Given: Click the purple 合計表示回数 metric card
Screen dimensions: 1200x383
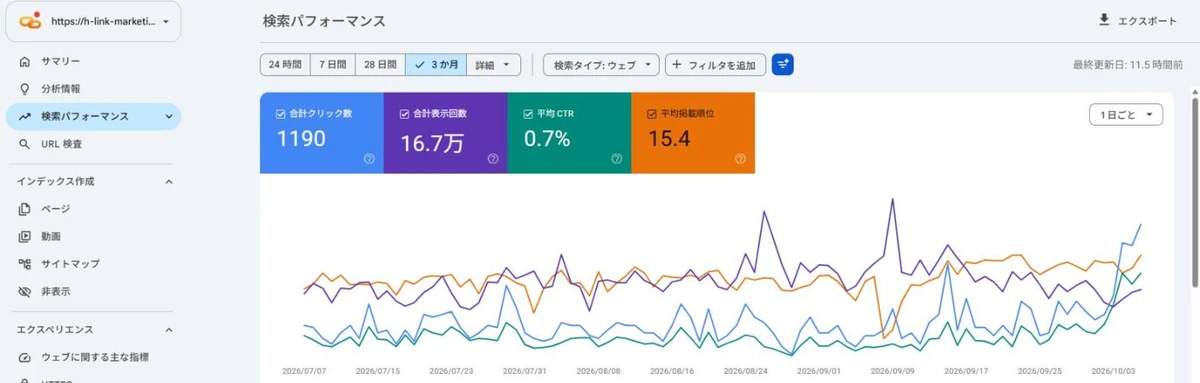Looking at the screenshot, I should point(445,133).
